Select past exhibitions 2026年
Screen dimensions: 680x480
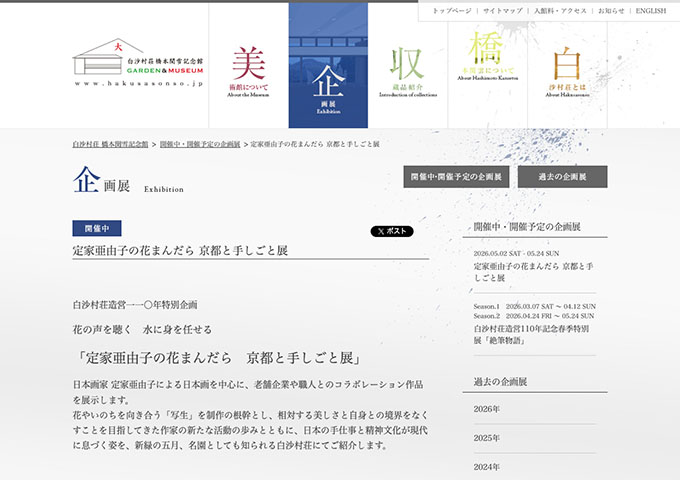(487, 409)
